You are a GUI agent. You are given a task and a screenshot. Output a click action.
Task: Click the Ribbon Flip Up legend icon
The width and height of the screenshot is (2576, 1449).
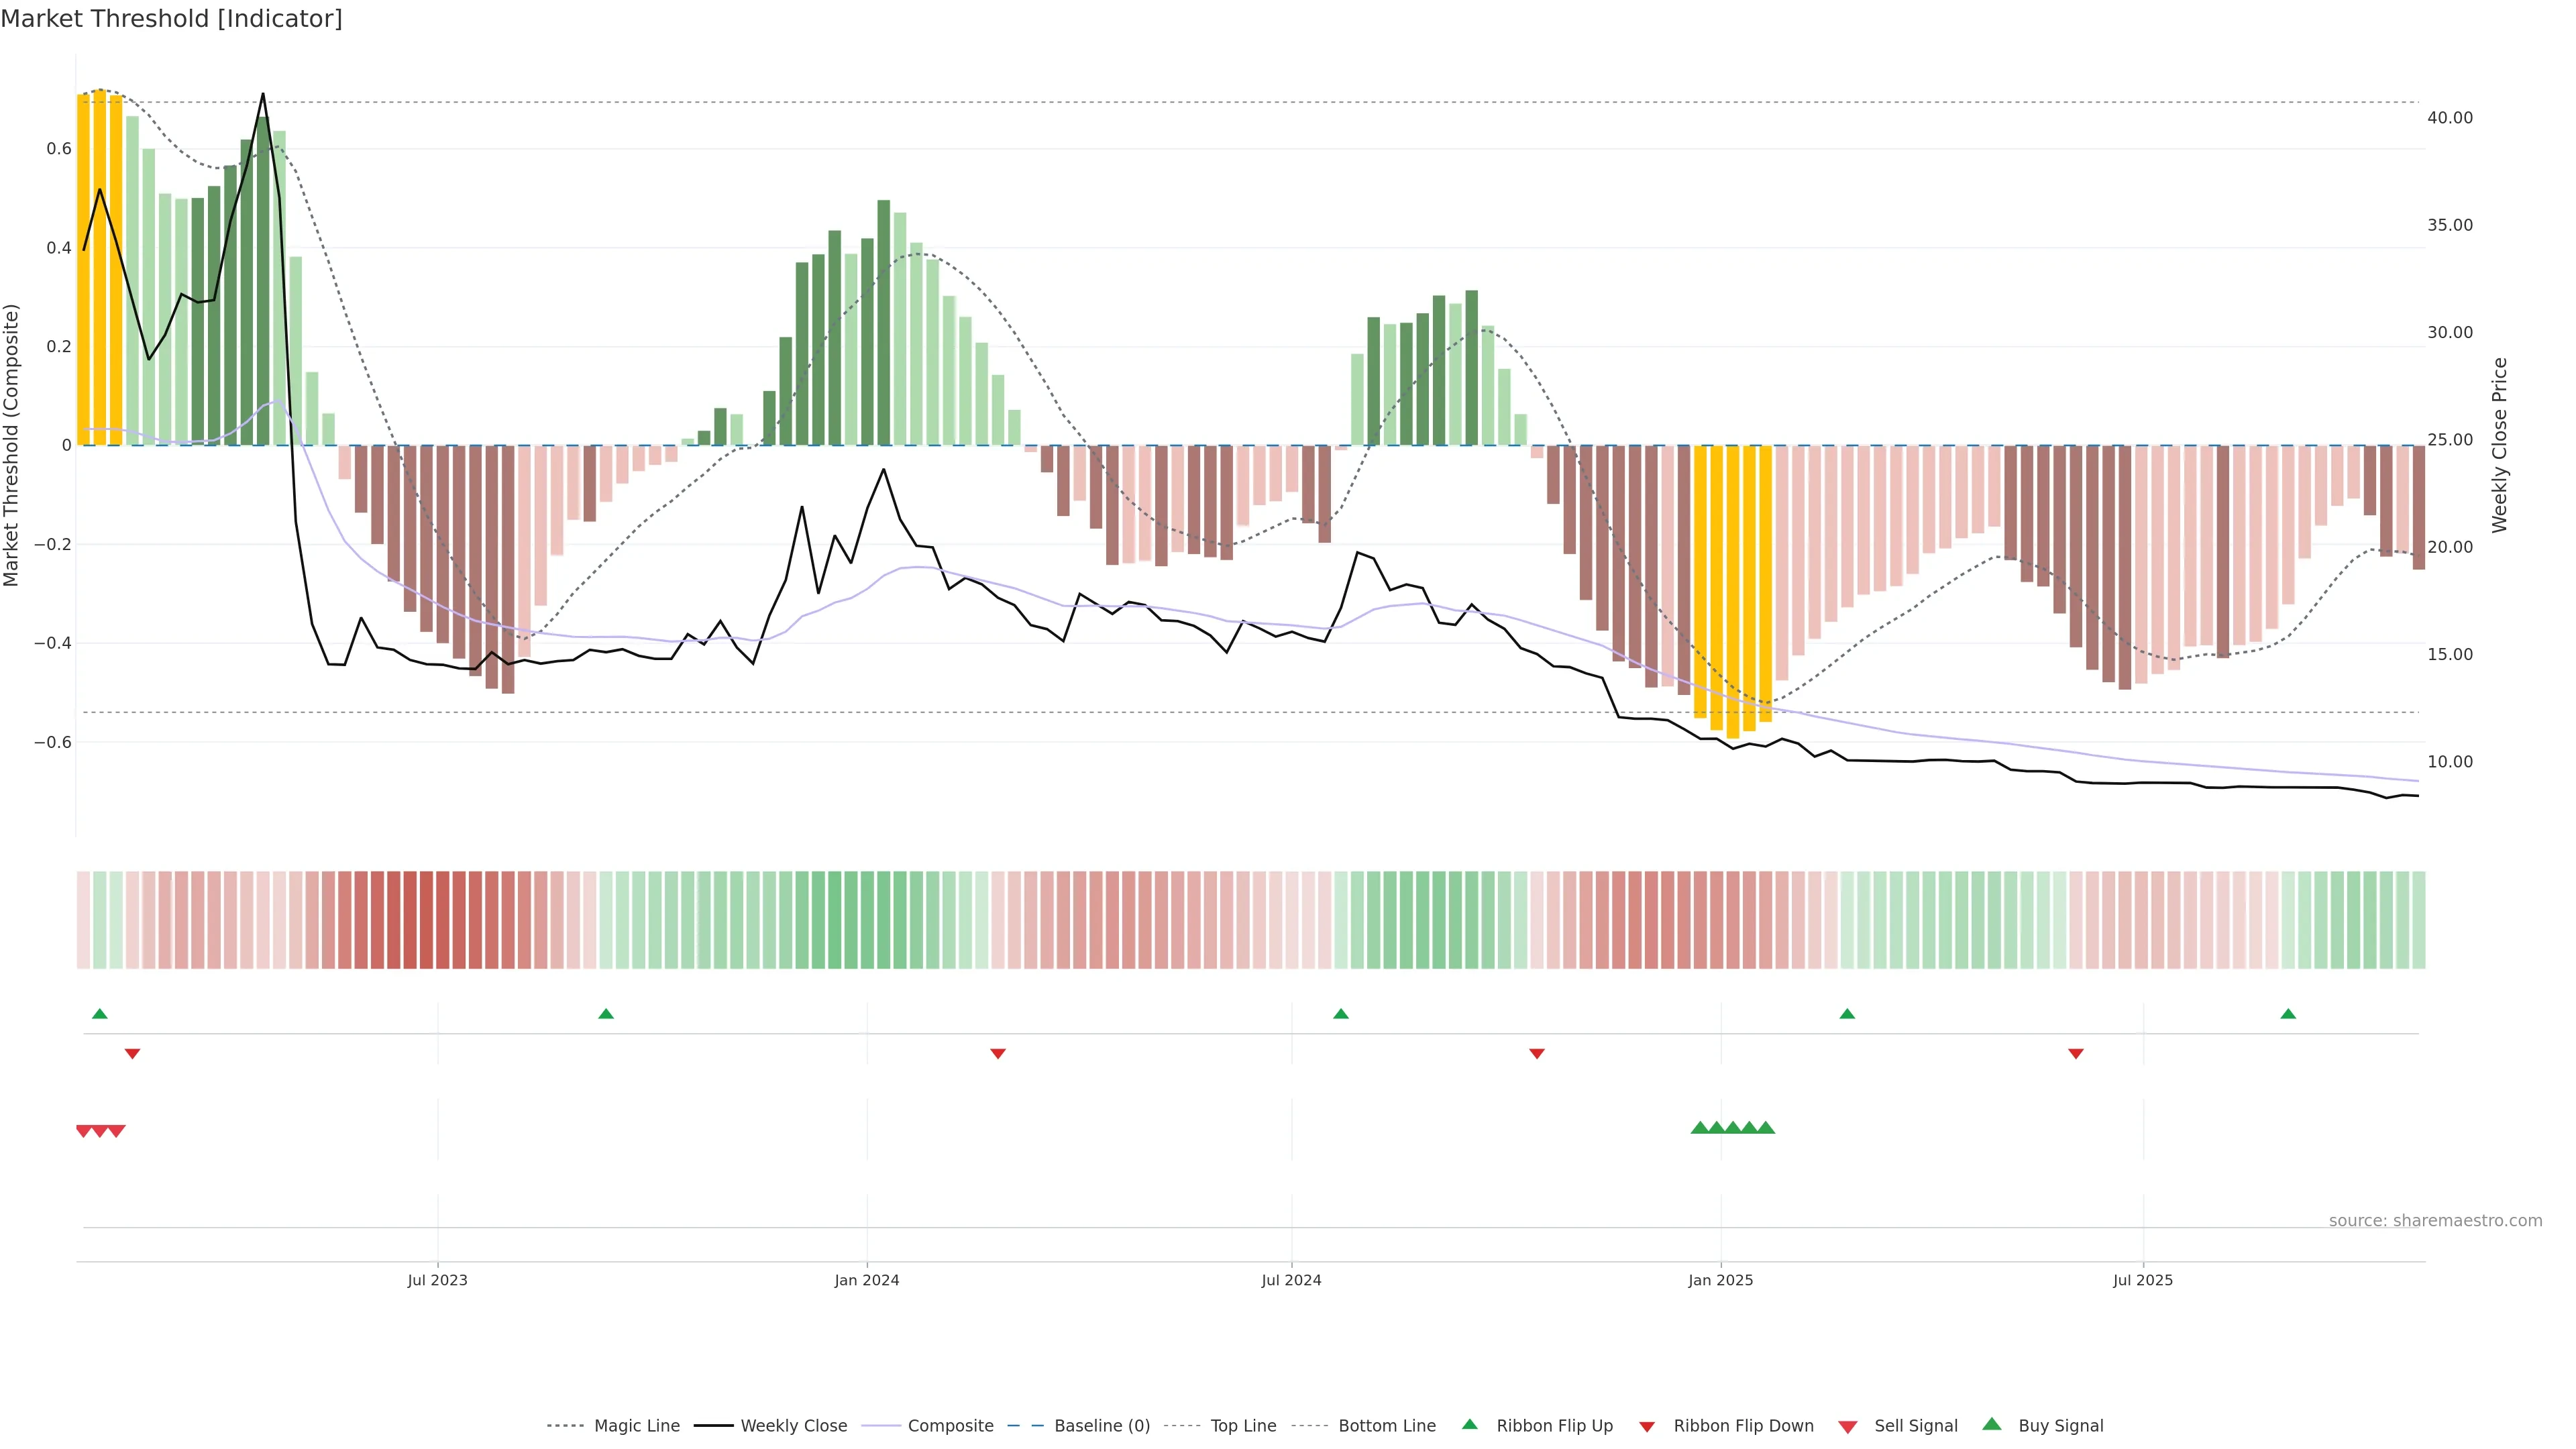1469,1424
